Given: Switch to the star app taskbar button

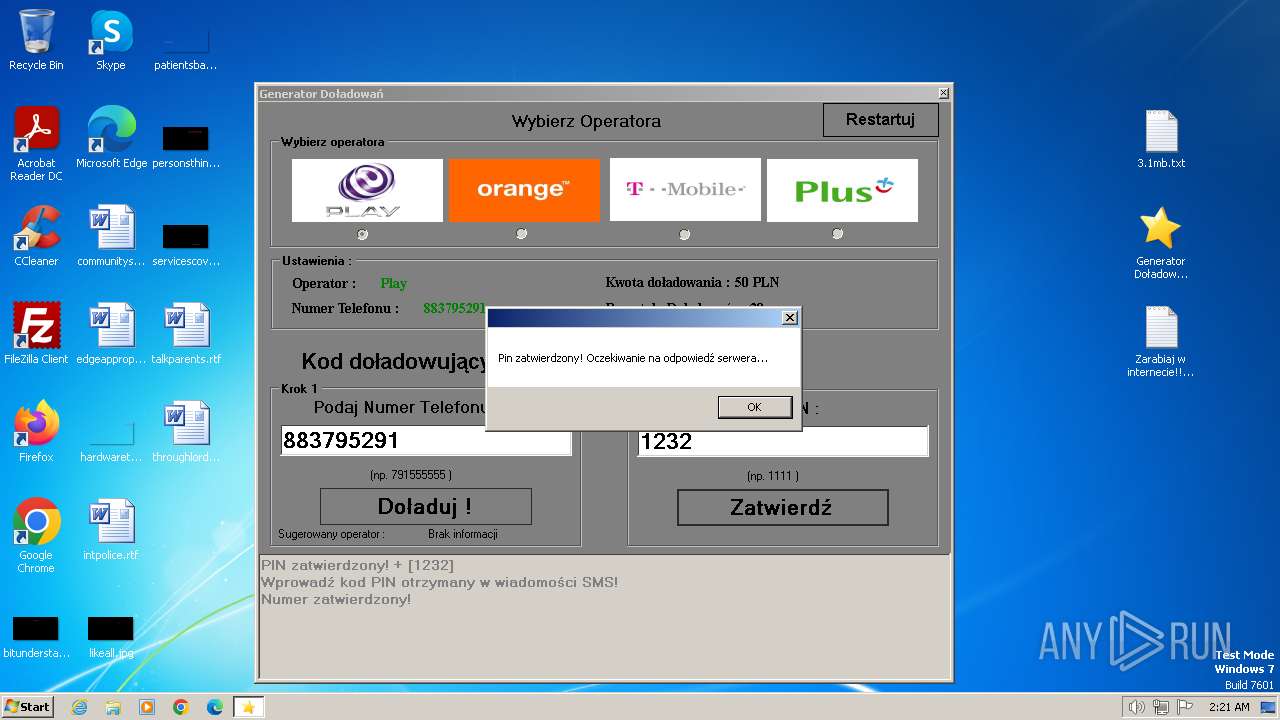Looking at the screenshot, I should coord(249,707).
